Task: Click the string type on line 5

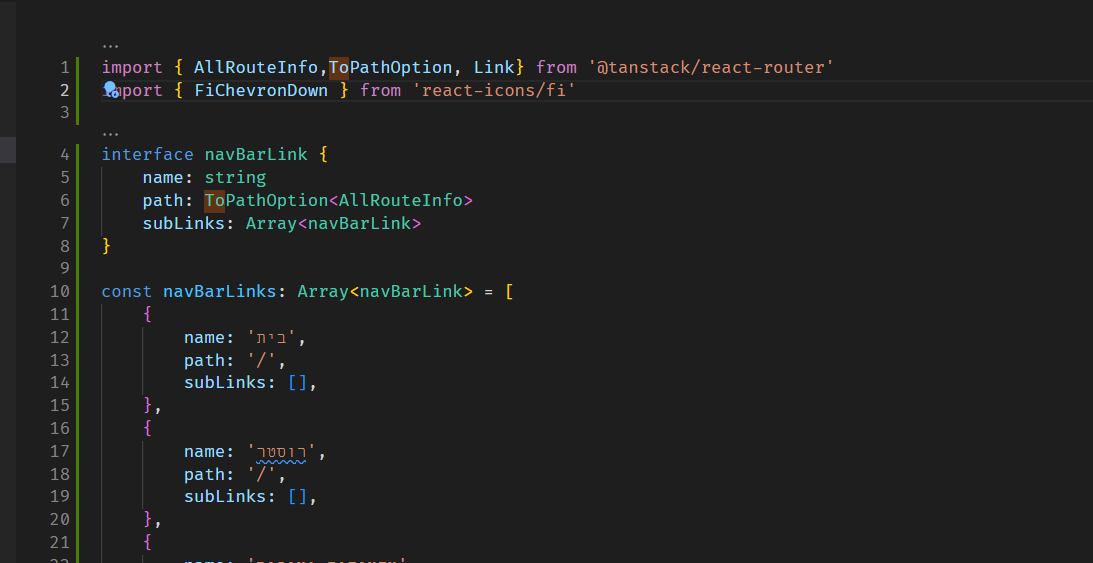Action: point(235,178)
